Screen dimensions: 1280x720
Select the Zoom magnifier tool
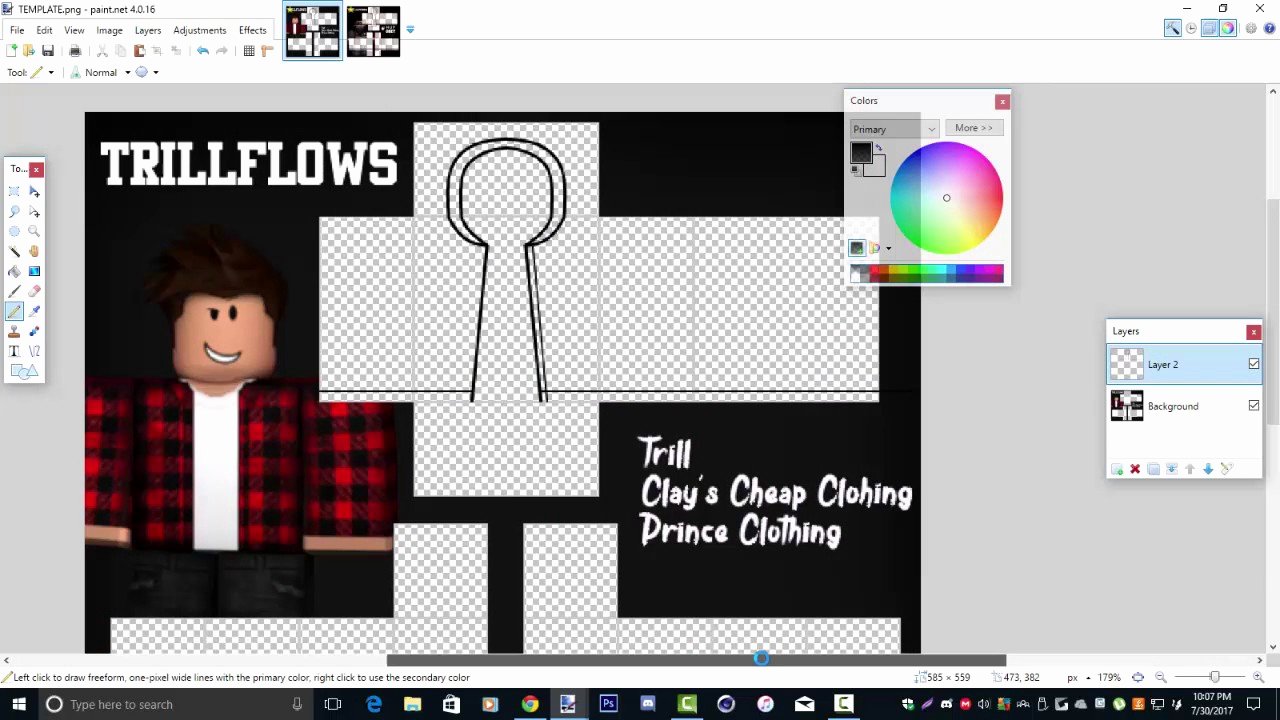[x=34, y=231]
